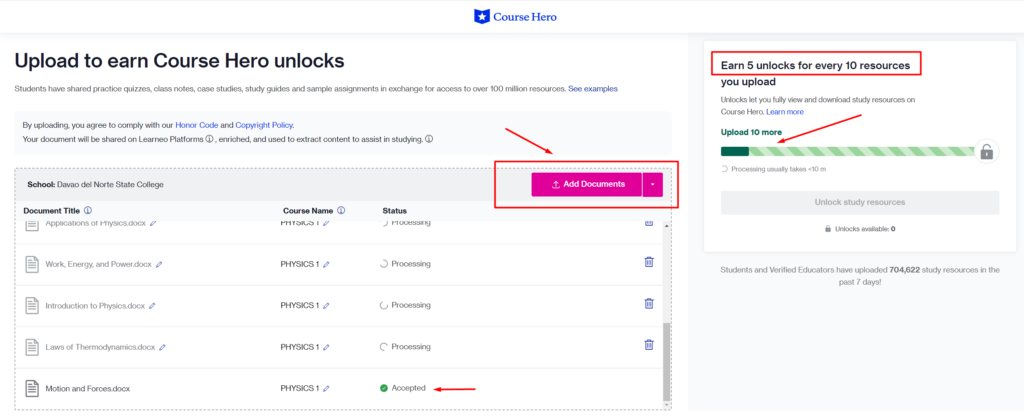Click Processing status of Laws of Thermodynamics

coord(405,347)
